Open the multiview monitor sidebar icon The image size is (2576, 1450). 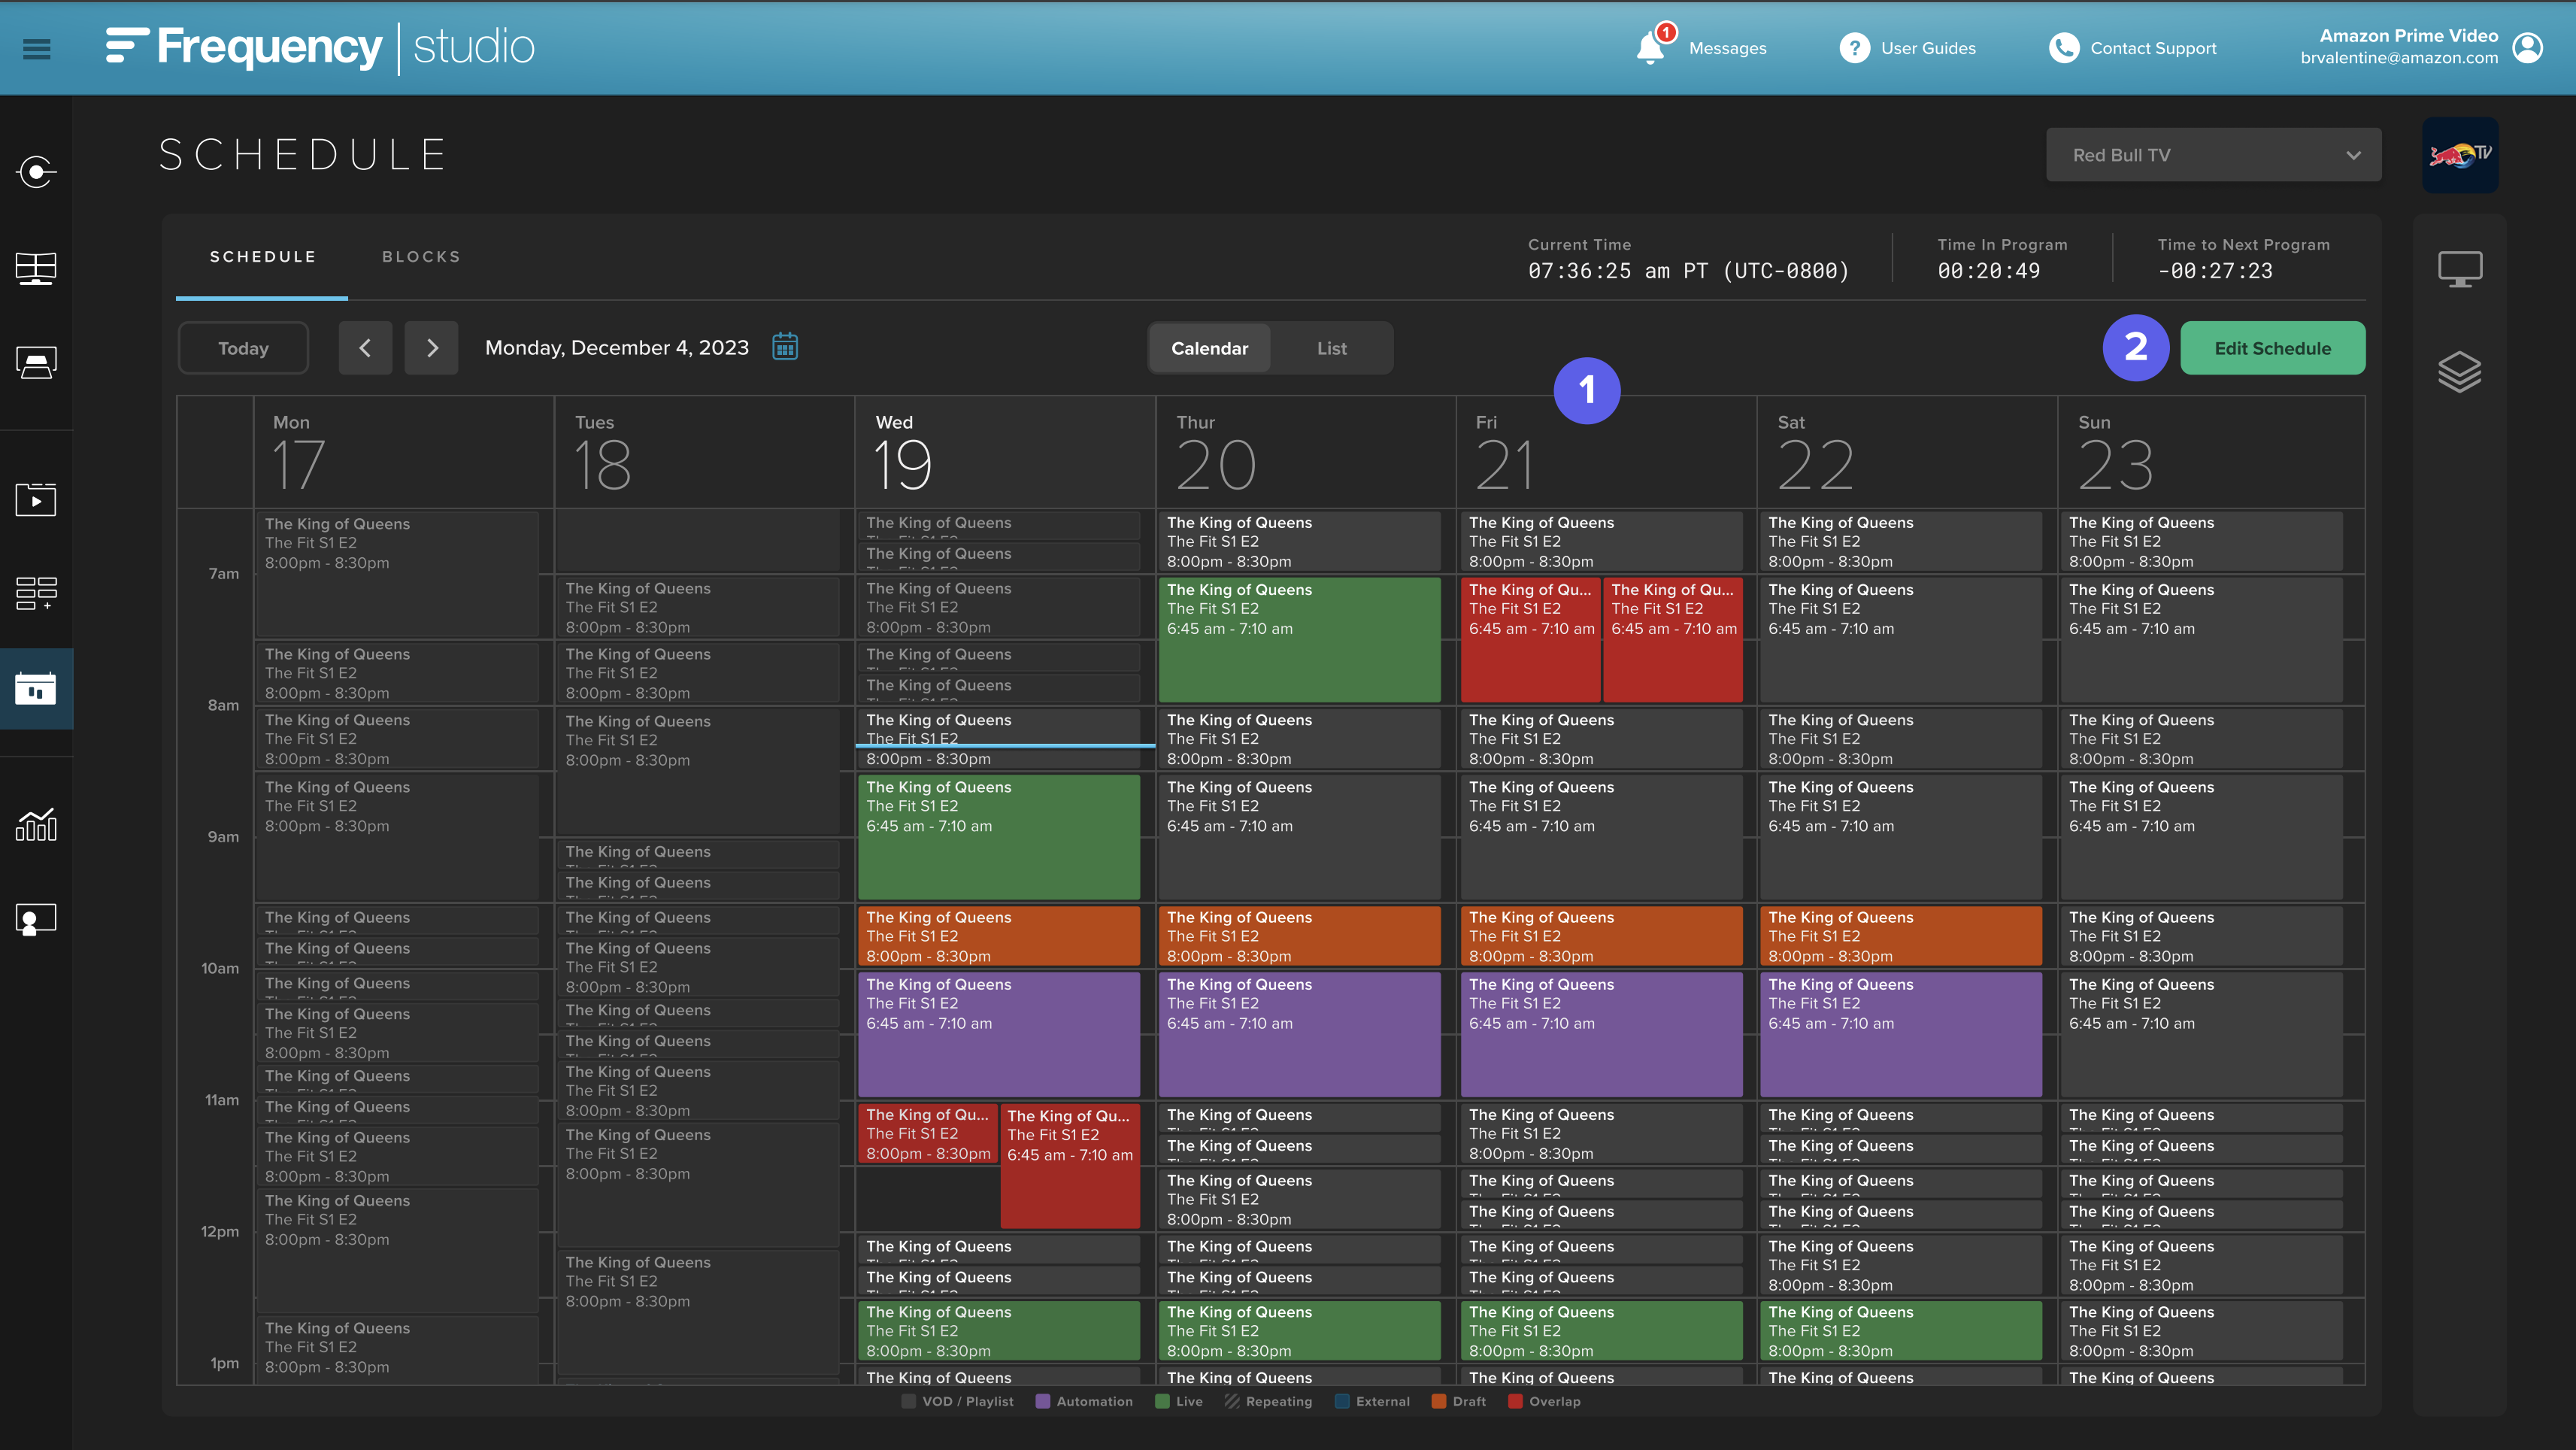click(x=36, y=268)
